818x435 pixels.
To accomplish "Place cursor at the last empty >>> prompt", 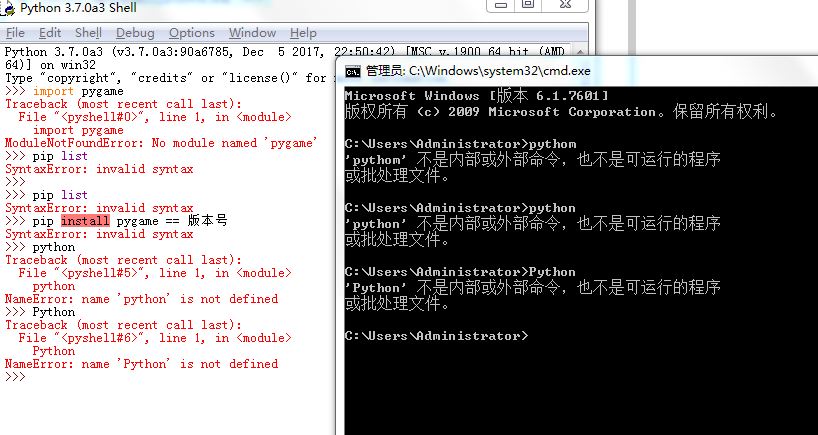I will pos(30,377).
